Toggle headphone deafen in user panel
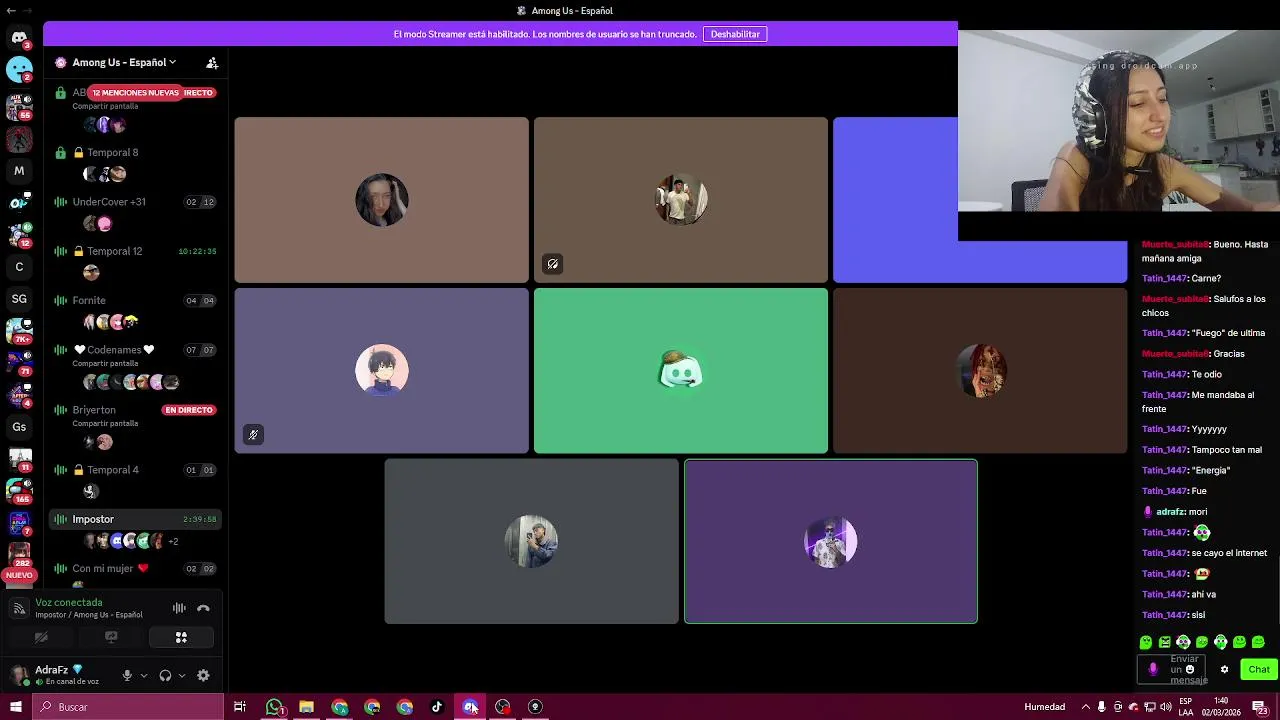 165,676
